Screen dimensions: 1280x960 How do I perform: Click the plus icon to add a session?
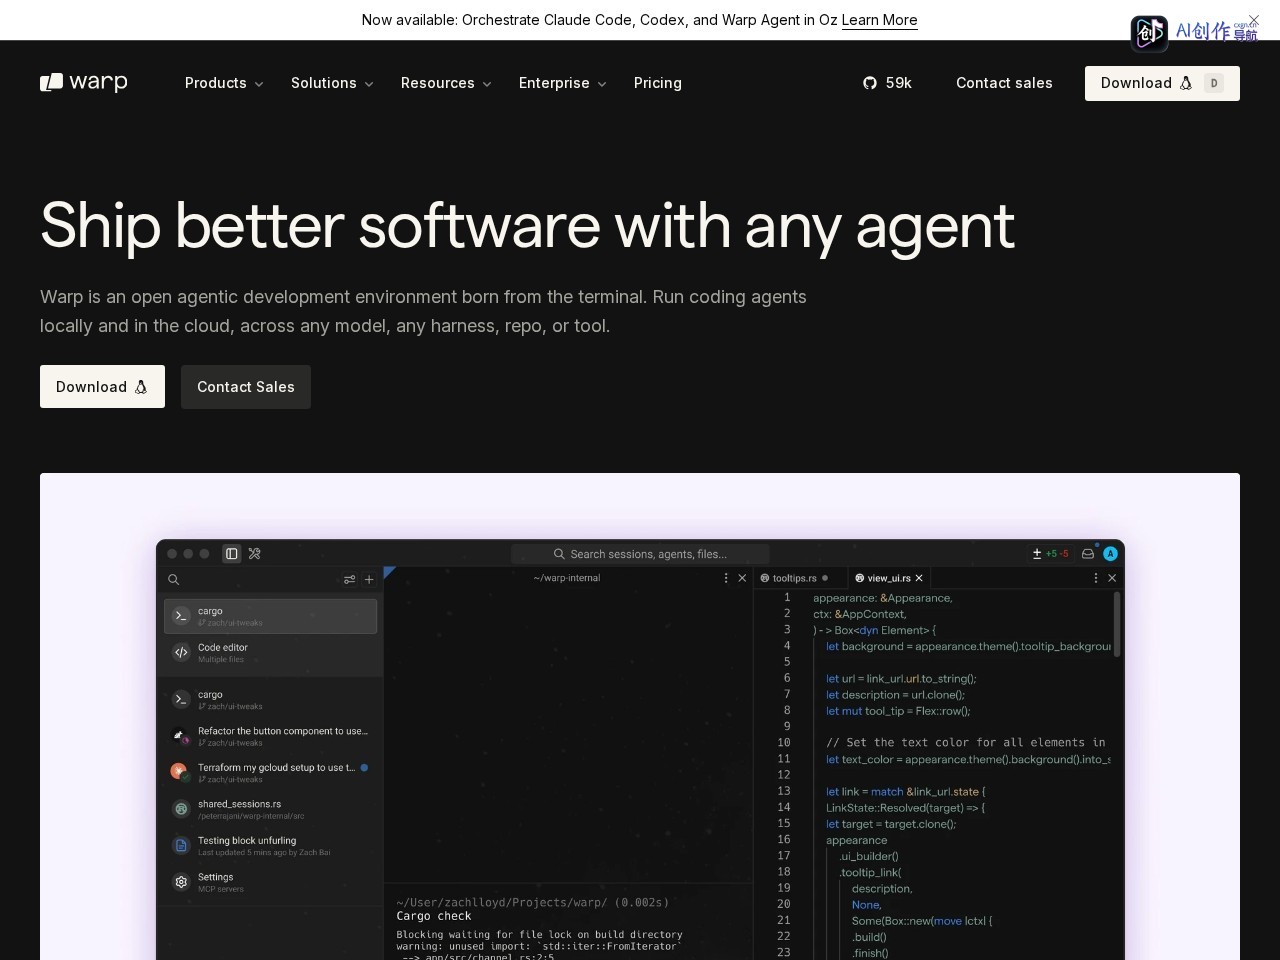369,580
